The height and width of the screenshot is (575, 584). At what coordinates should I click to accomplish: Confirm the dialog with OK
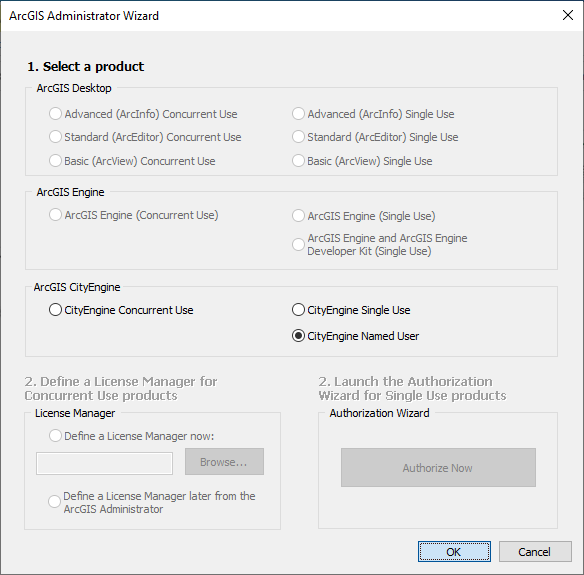[x=454, y=552]
